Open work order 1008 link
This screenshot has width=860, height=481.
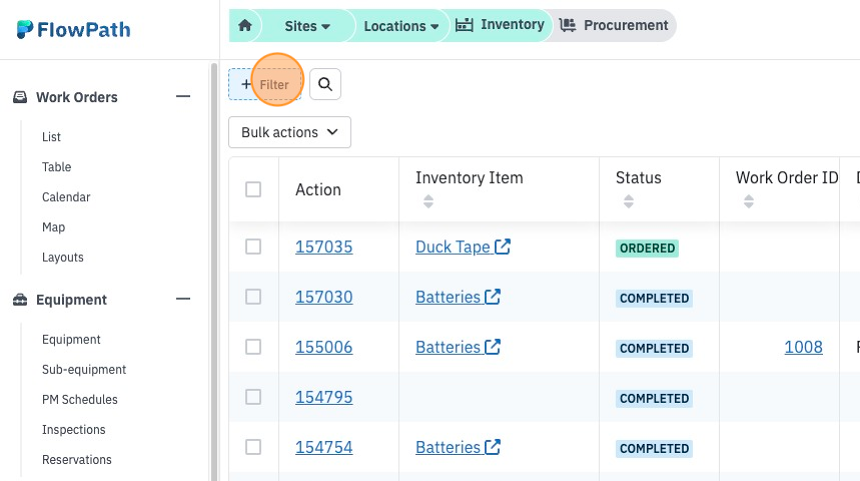click(x=803, y=347)
